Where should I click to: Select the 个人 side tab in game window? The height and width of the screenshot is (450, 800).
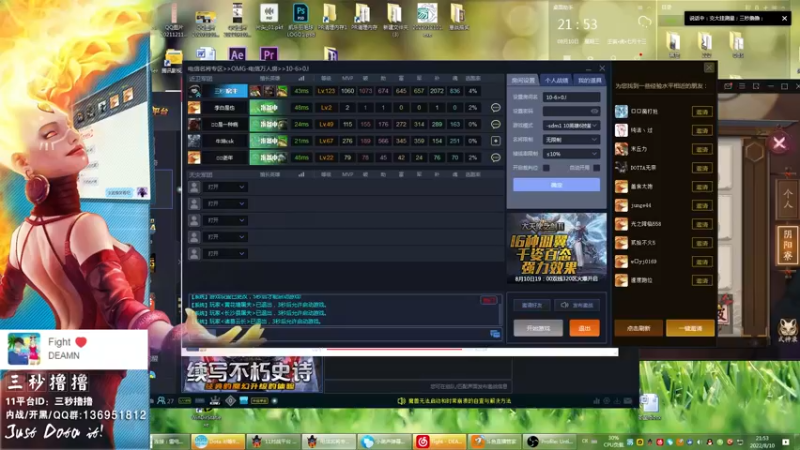coord(787,198)
